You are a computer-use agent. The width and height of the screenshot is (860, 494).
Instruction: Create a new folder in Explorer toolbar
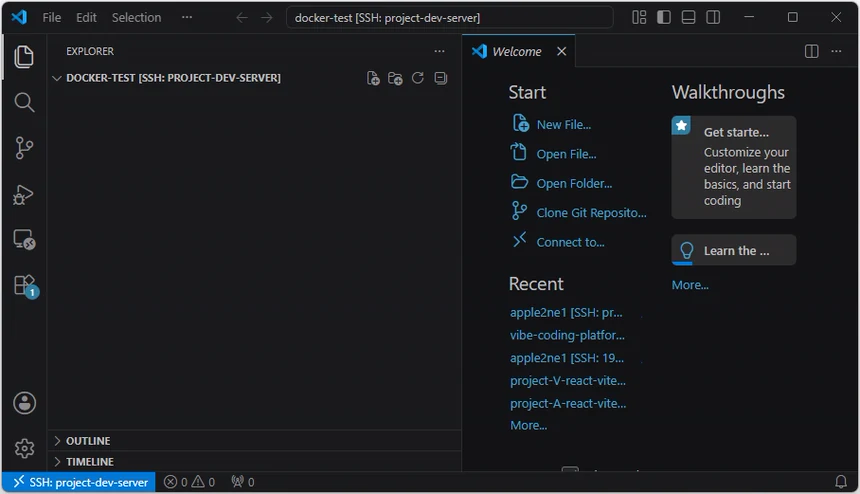coord(395,78)
